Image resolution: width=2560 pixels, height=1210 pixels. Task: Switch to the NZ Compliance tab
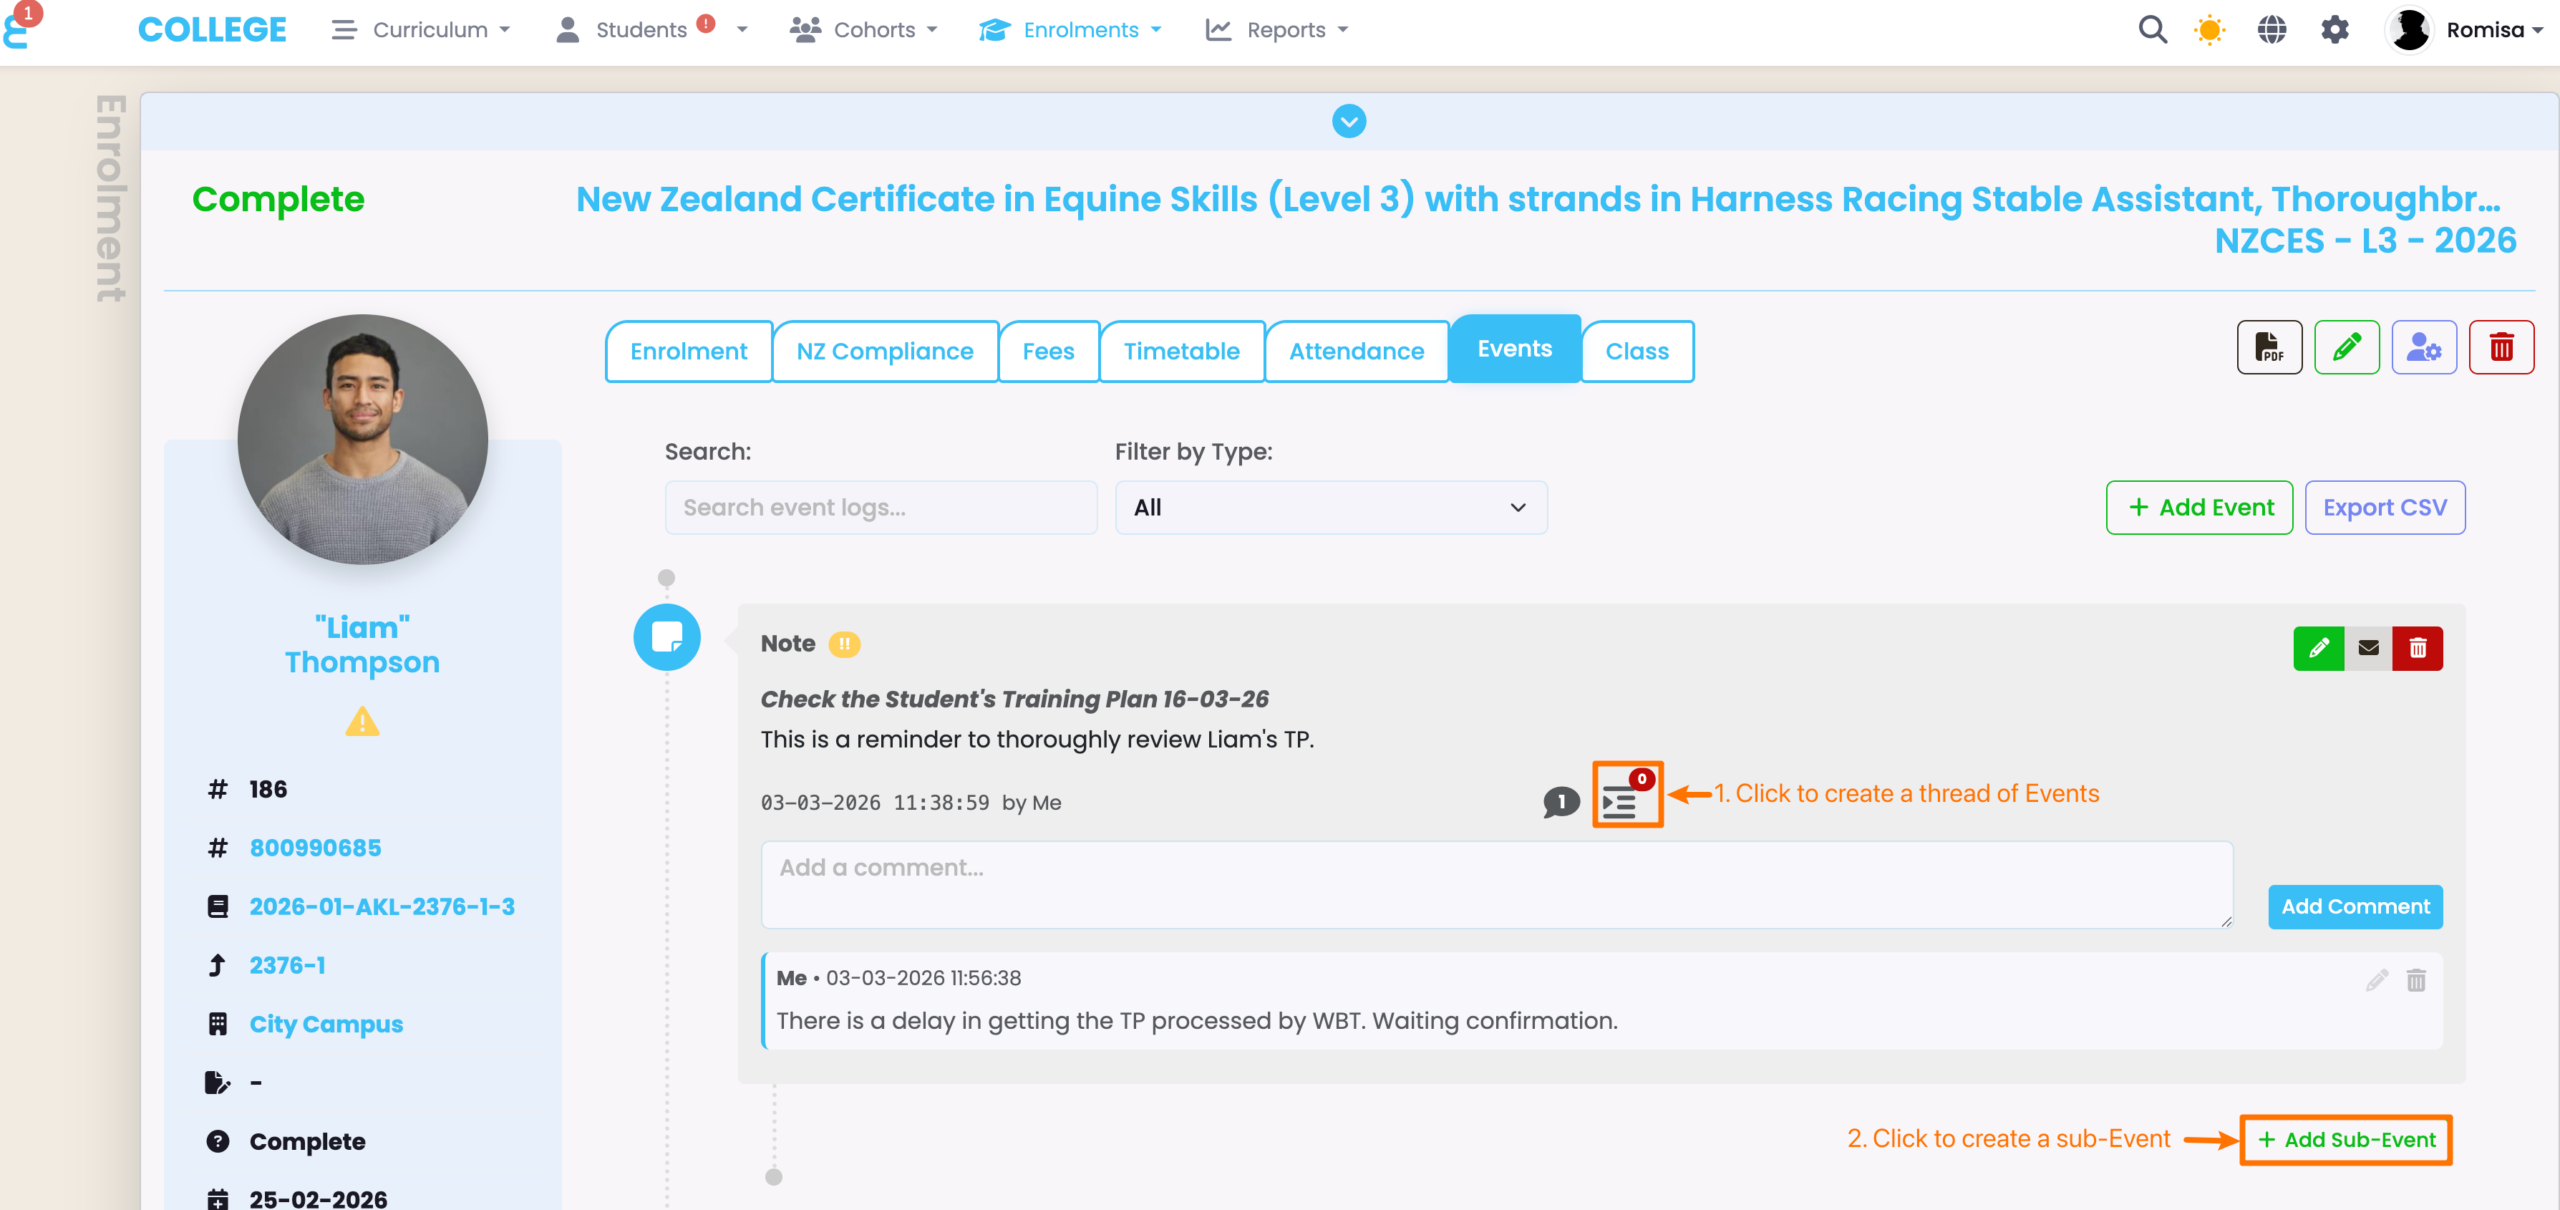coord(884,351)
